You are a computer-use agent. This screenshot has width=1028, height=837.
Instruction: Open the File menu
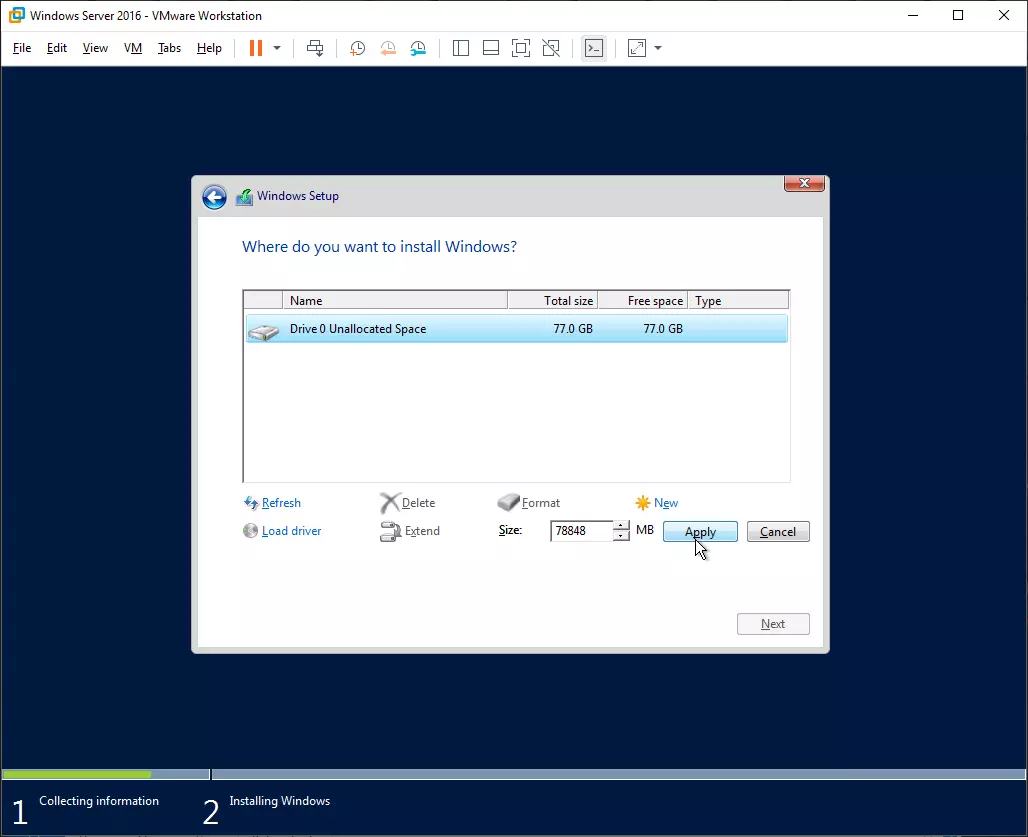pos(22,48)
